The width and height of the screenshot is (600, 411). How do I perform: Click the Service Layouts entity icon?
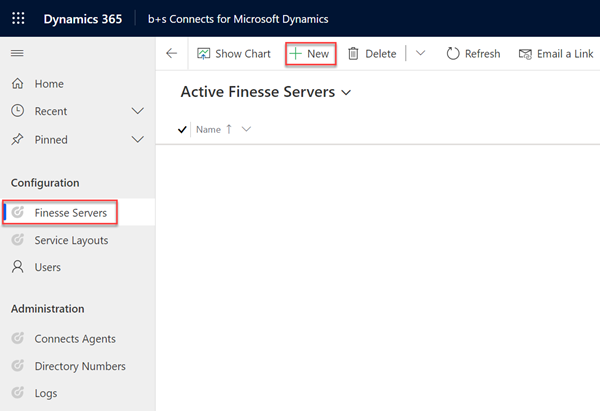click(18, 240)
